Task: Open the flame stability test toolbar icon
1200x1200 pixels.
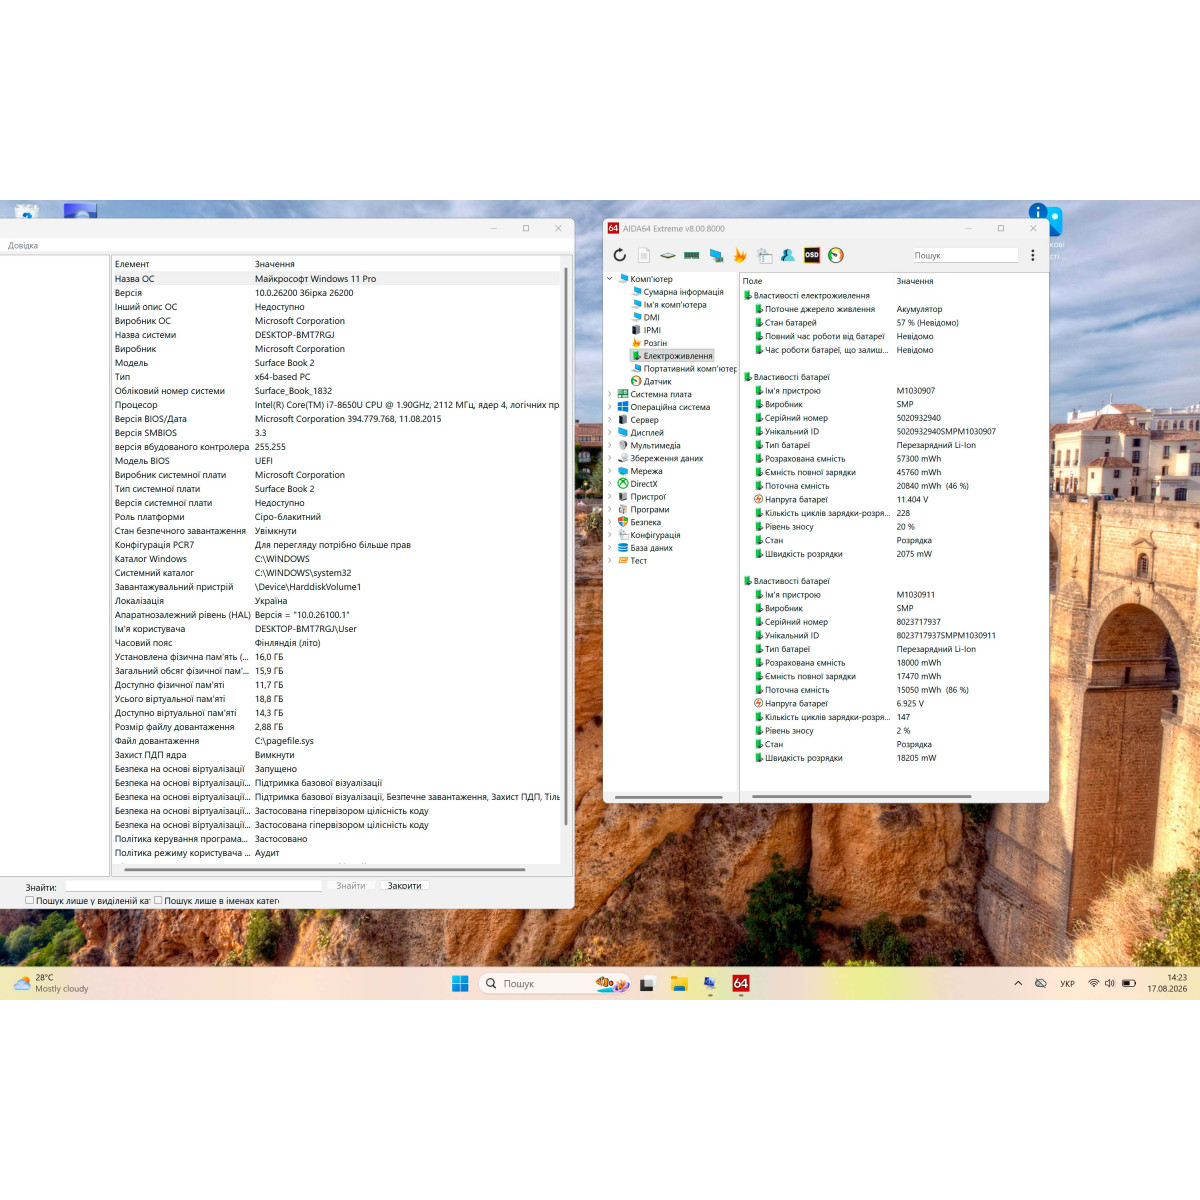Action: point(740,255)
